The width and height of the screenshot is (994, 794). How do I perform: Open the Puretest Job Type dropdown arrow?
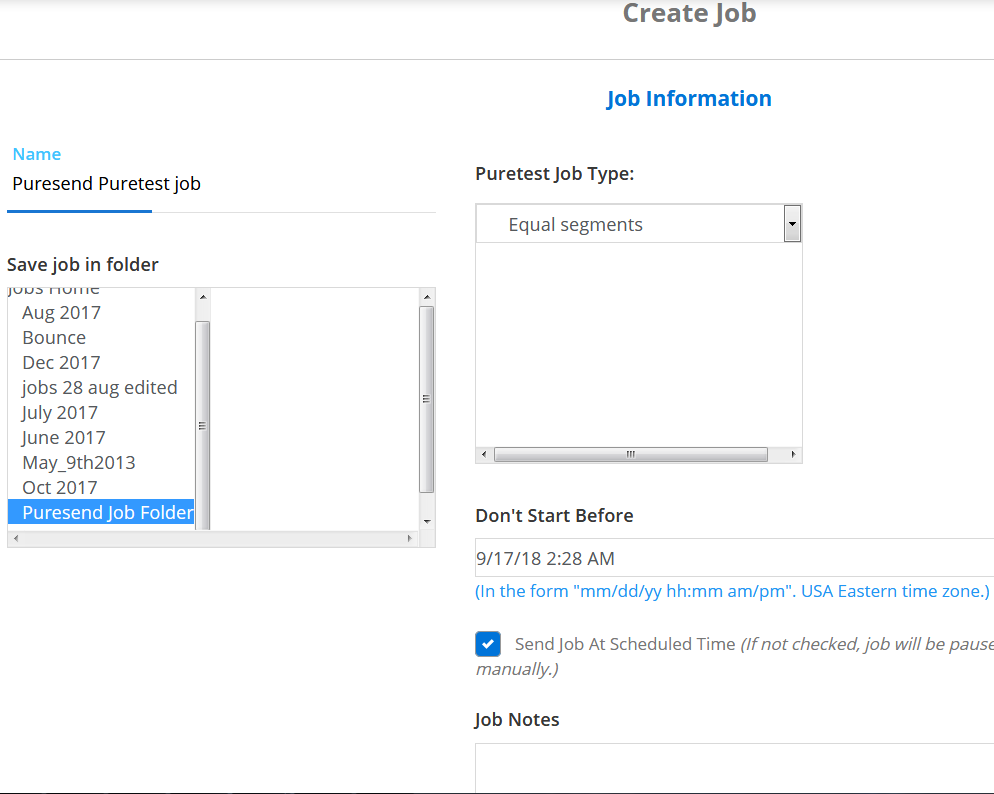click(x=792, y=224)
